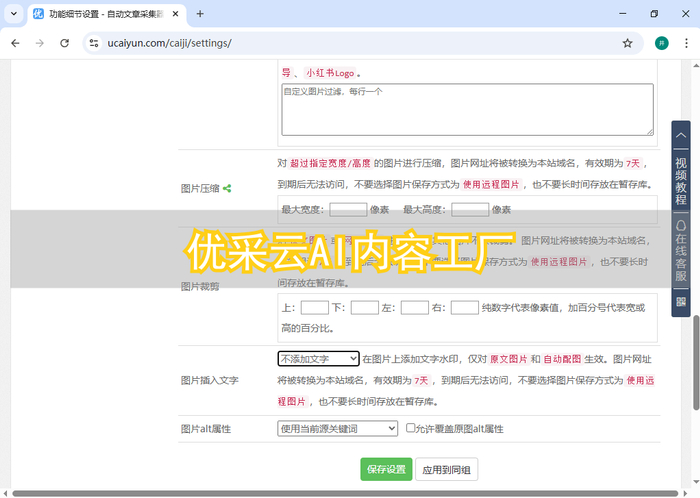
Task: Click the address bar URL
Action: (170, 43)
